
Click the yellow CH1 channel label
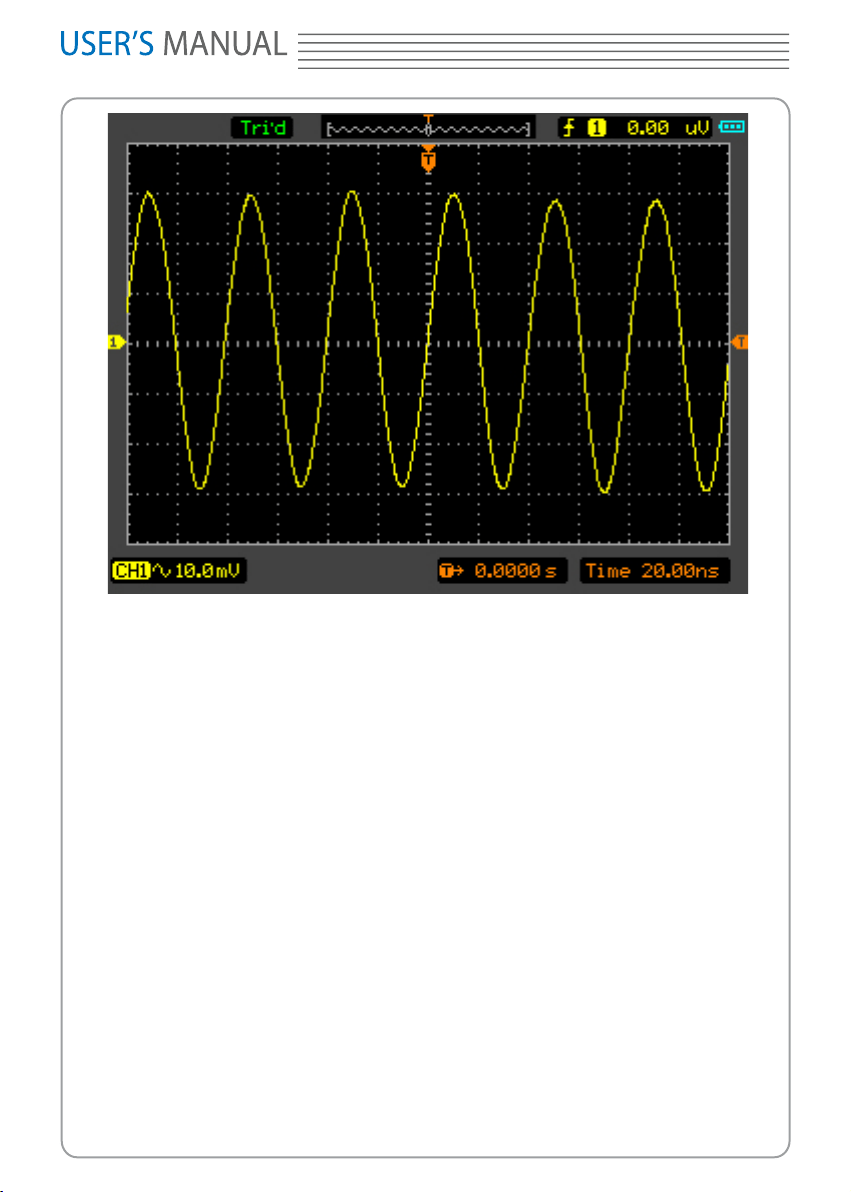click(x=131, y=570)
